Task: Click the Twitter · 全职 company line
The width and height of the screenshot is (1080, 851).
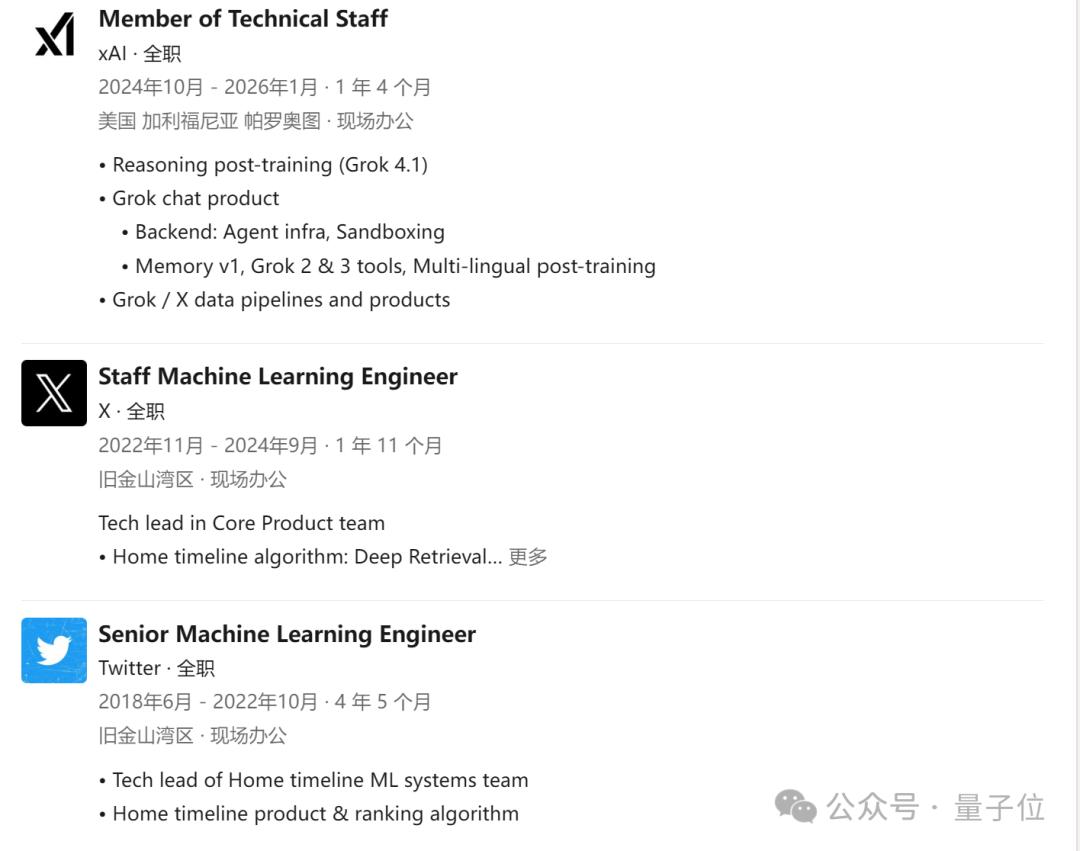Action: (x=156, y=669)
